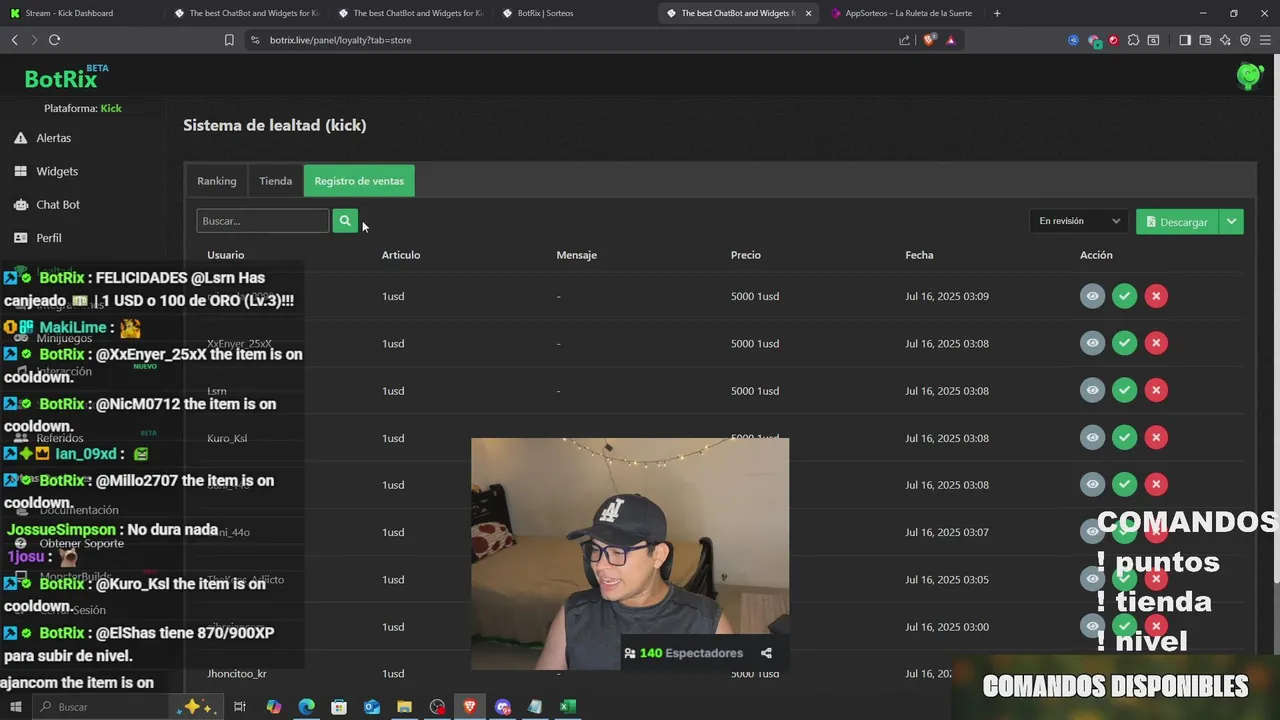1280x720 pixels.
Task: Click the Windows taskbar Buscar search box
Action: [125, 707]
